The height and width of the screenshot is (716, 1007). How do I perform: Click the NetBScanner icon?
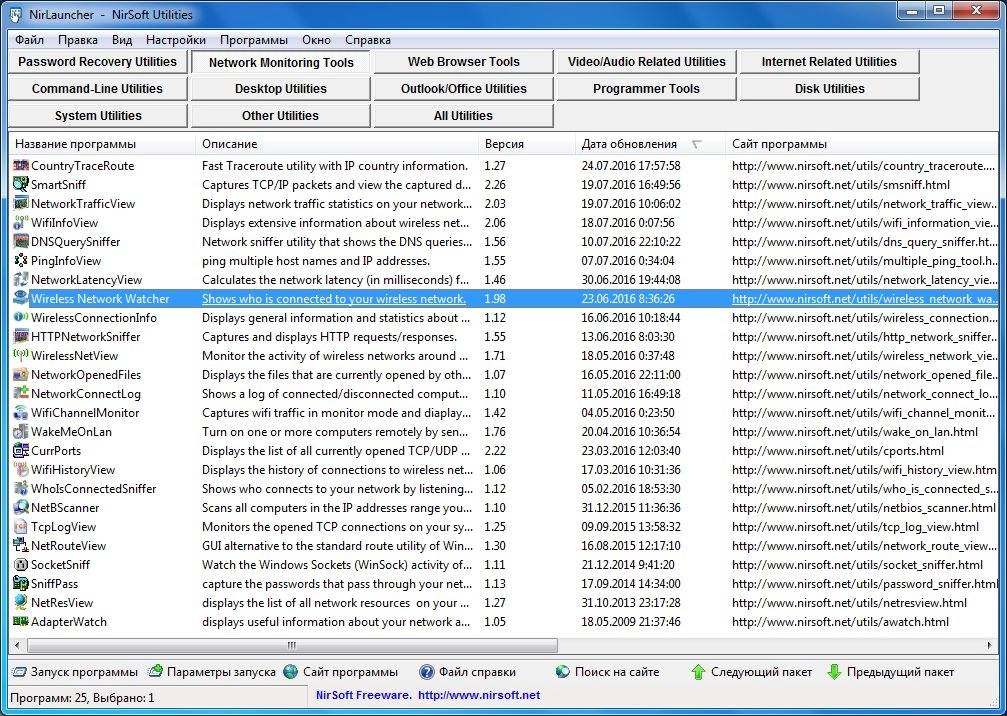click(x=21, y=508)
